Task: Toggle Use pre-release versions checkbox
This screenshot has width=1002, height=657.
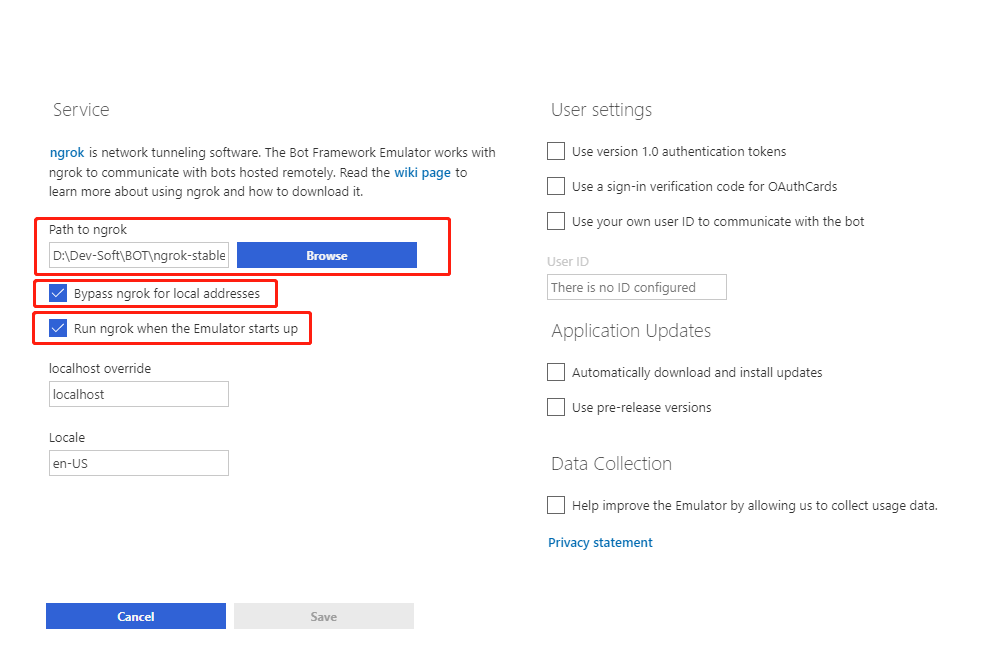Action: [x=556, y=407]
